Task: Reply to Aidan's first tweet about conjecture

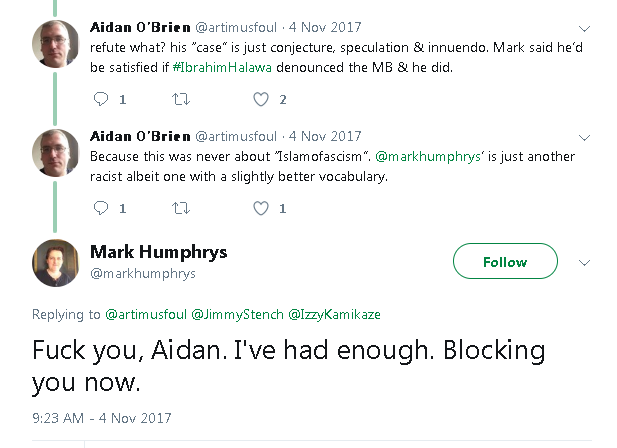Action: pos(100,99)
